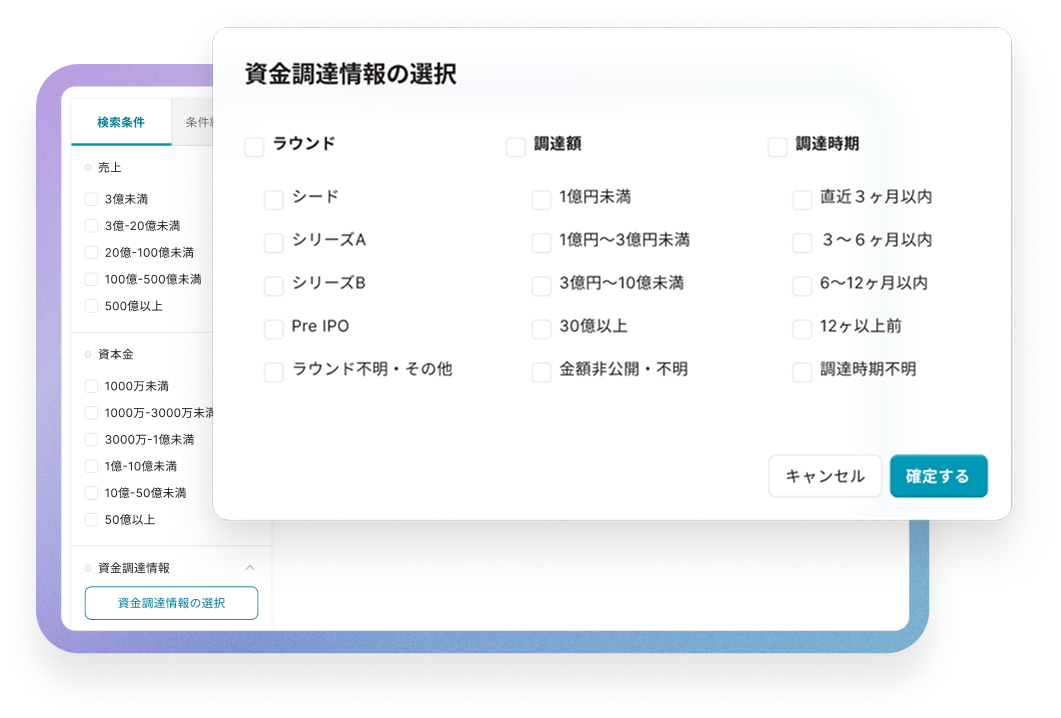This screenshot has width=1061, height=718.
Task: Check the ラウンド select-all checkbox
Action: [254, 147]
